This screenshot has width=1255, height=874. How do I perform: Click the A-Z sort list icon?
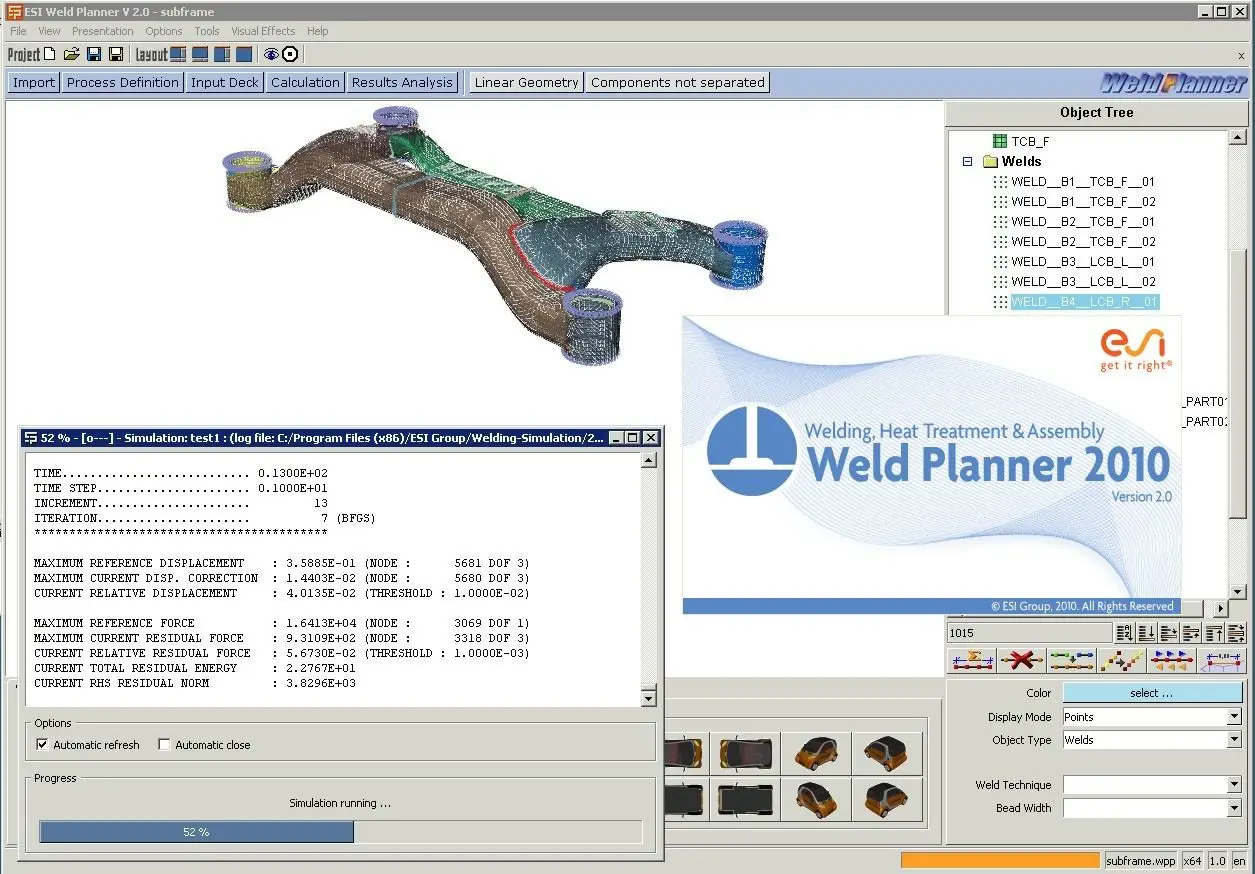pos(1125,632)
